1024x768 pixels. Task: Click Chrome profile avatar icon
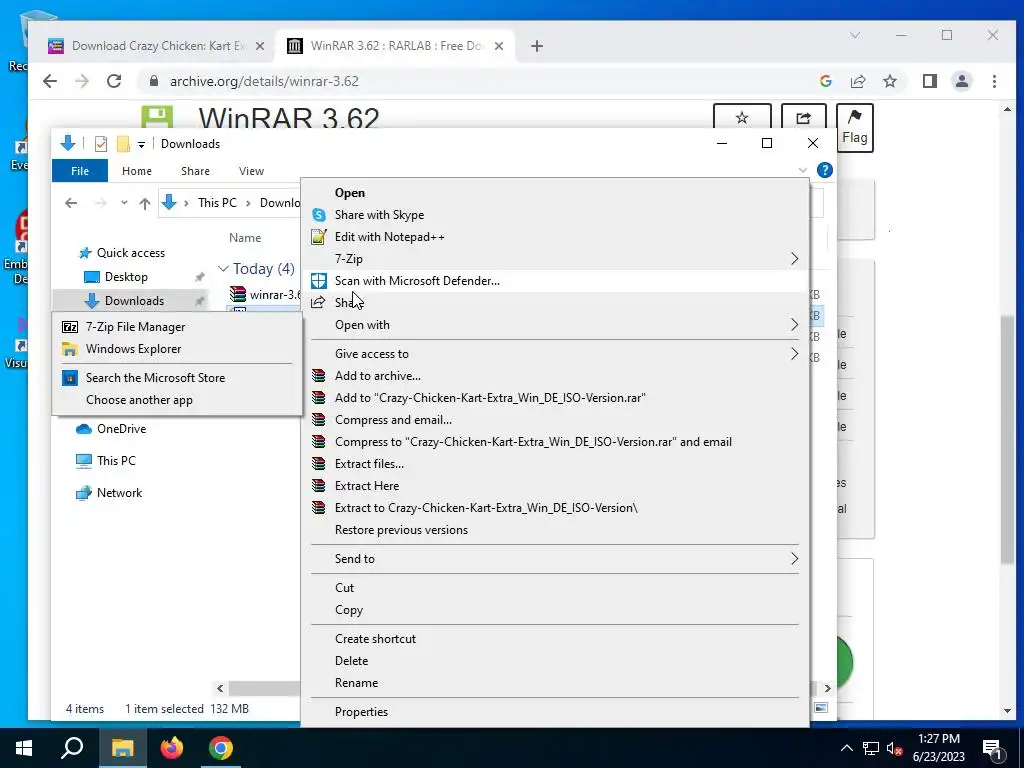click(961, 81)
